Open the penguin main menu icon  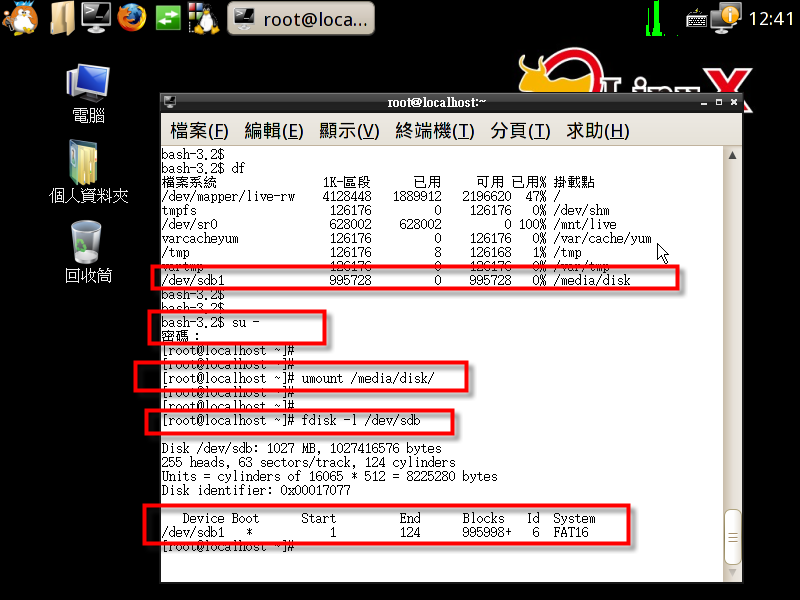point(20,17)
